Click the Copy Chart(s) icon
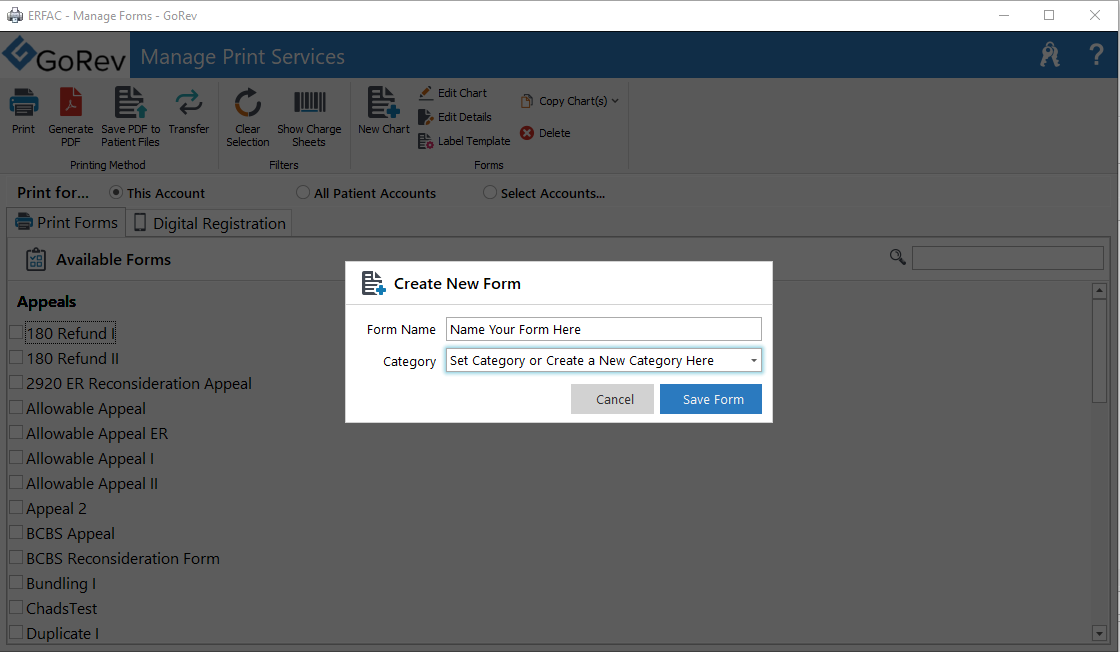 (527, 101)
